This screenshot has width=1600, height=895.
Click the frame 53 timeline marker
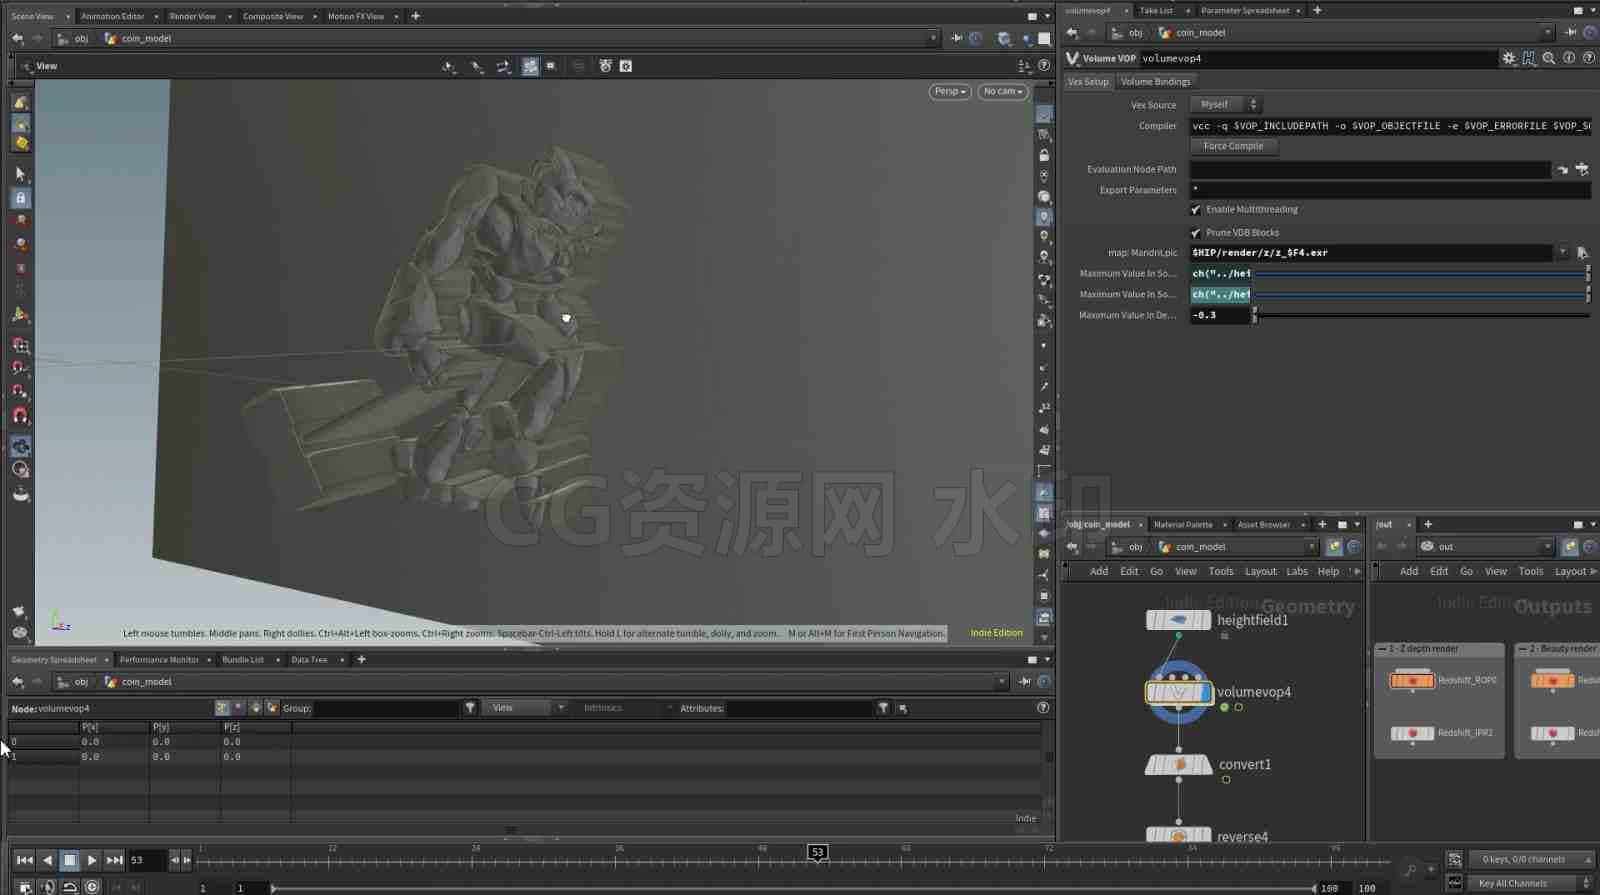click(817, 853)
